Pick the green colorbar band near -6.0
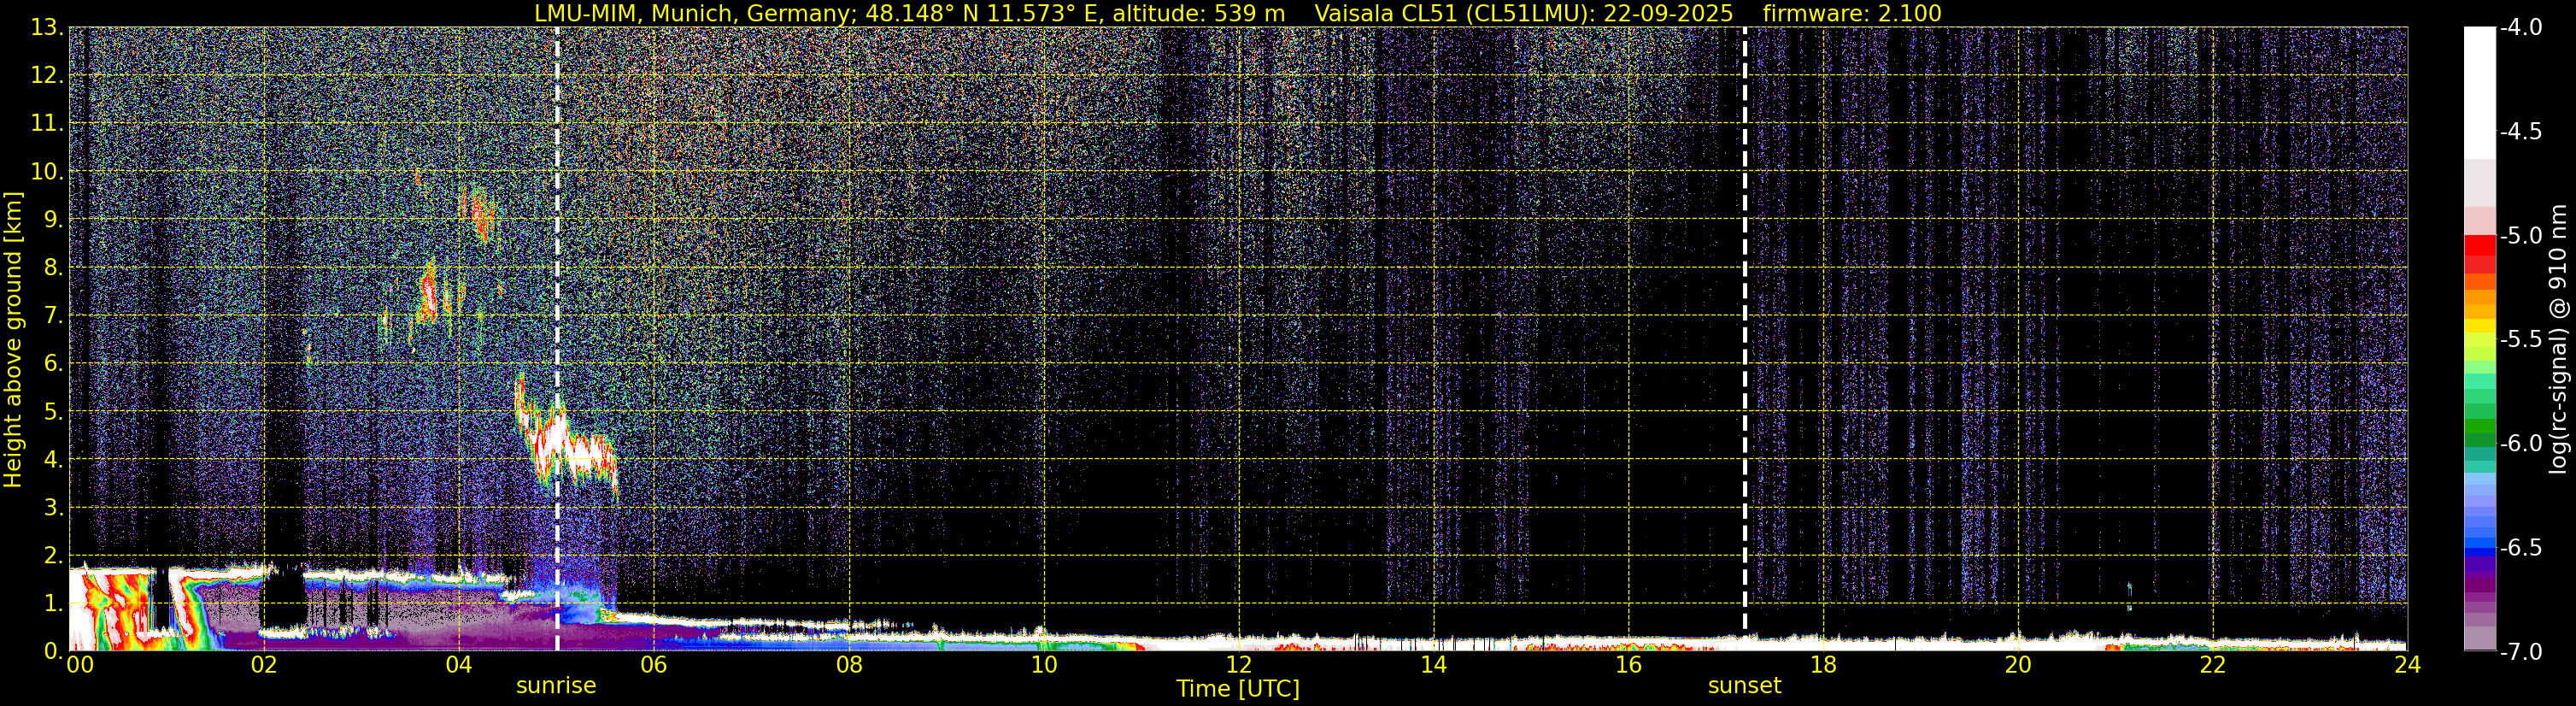Image resolution: width=2576 pixels, height=706 pixels. click(2479, 432)
